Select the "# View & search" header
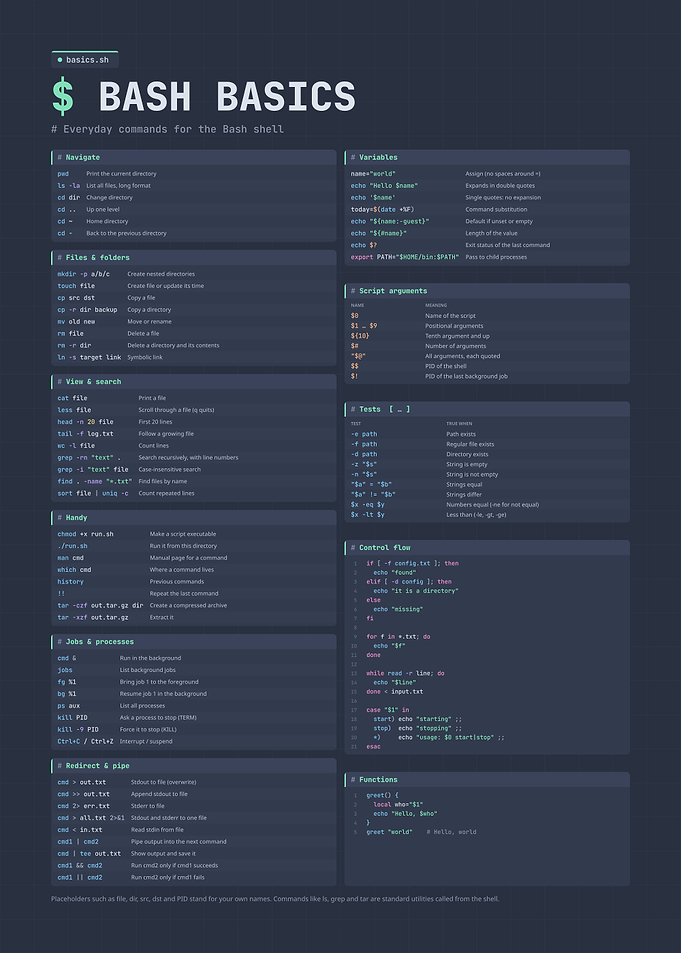 [193, 382]
